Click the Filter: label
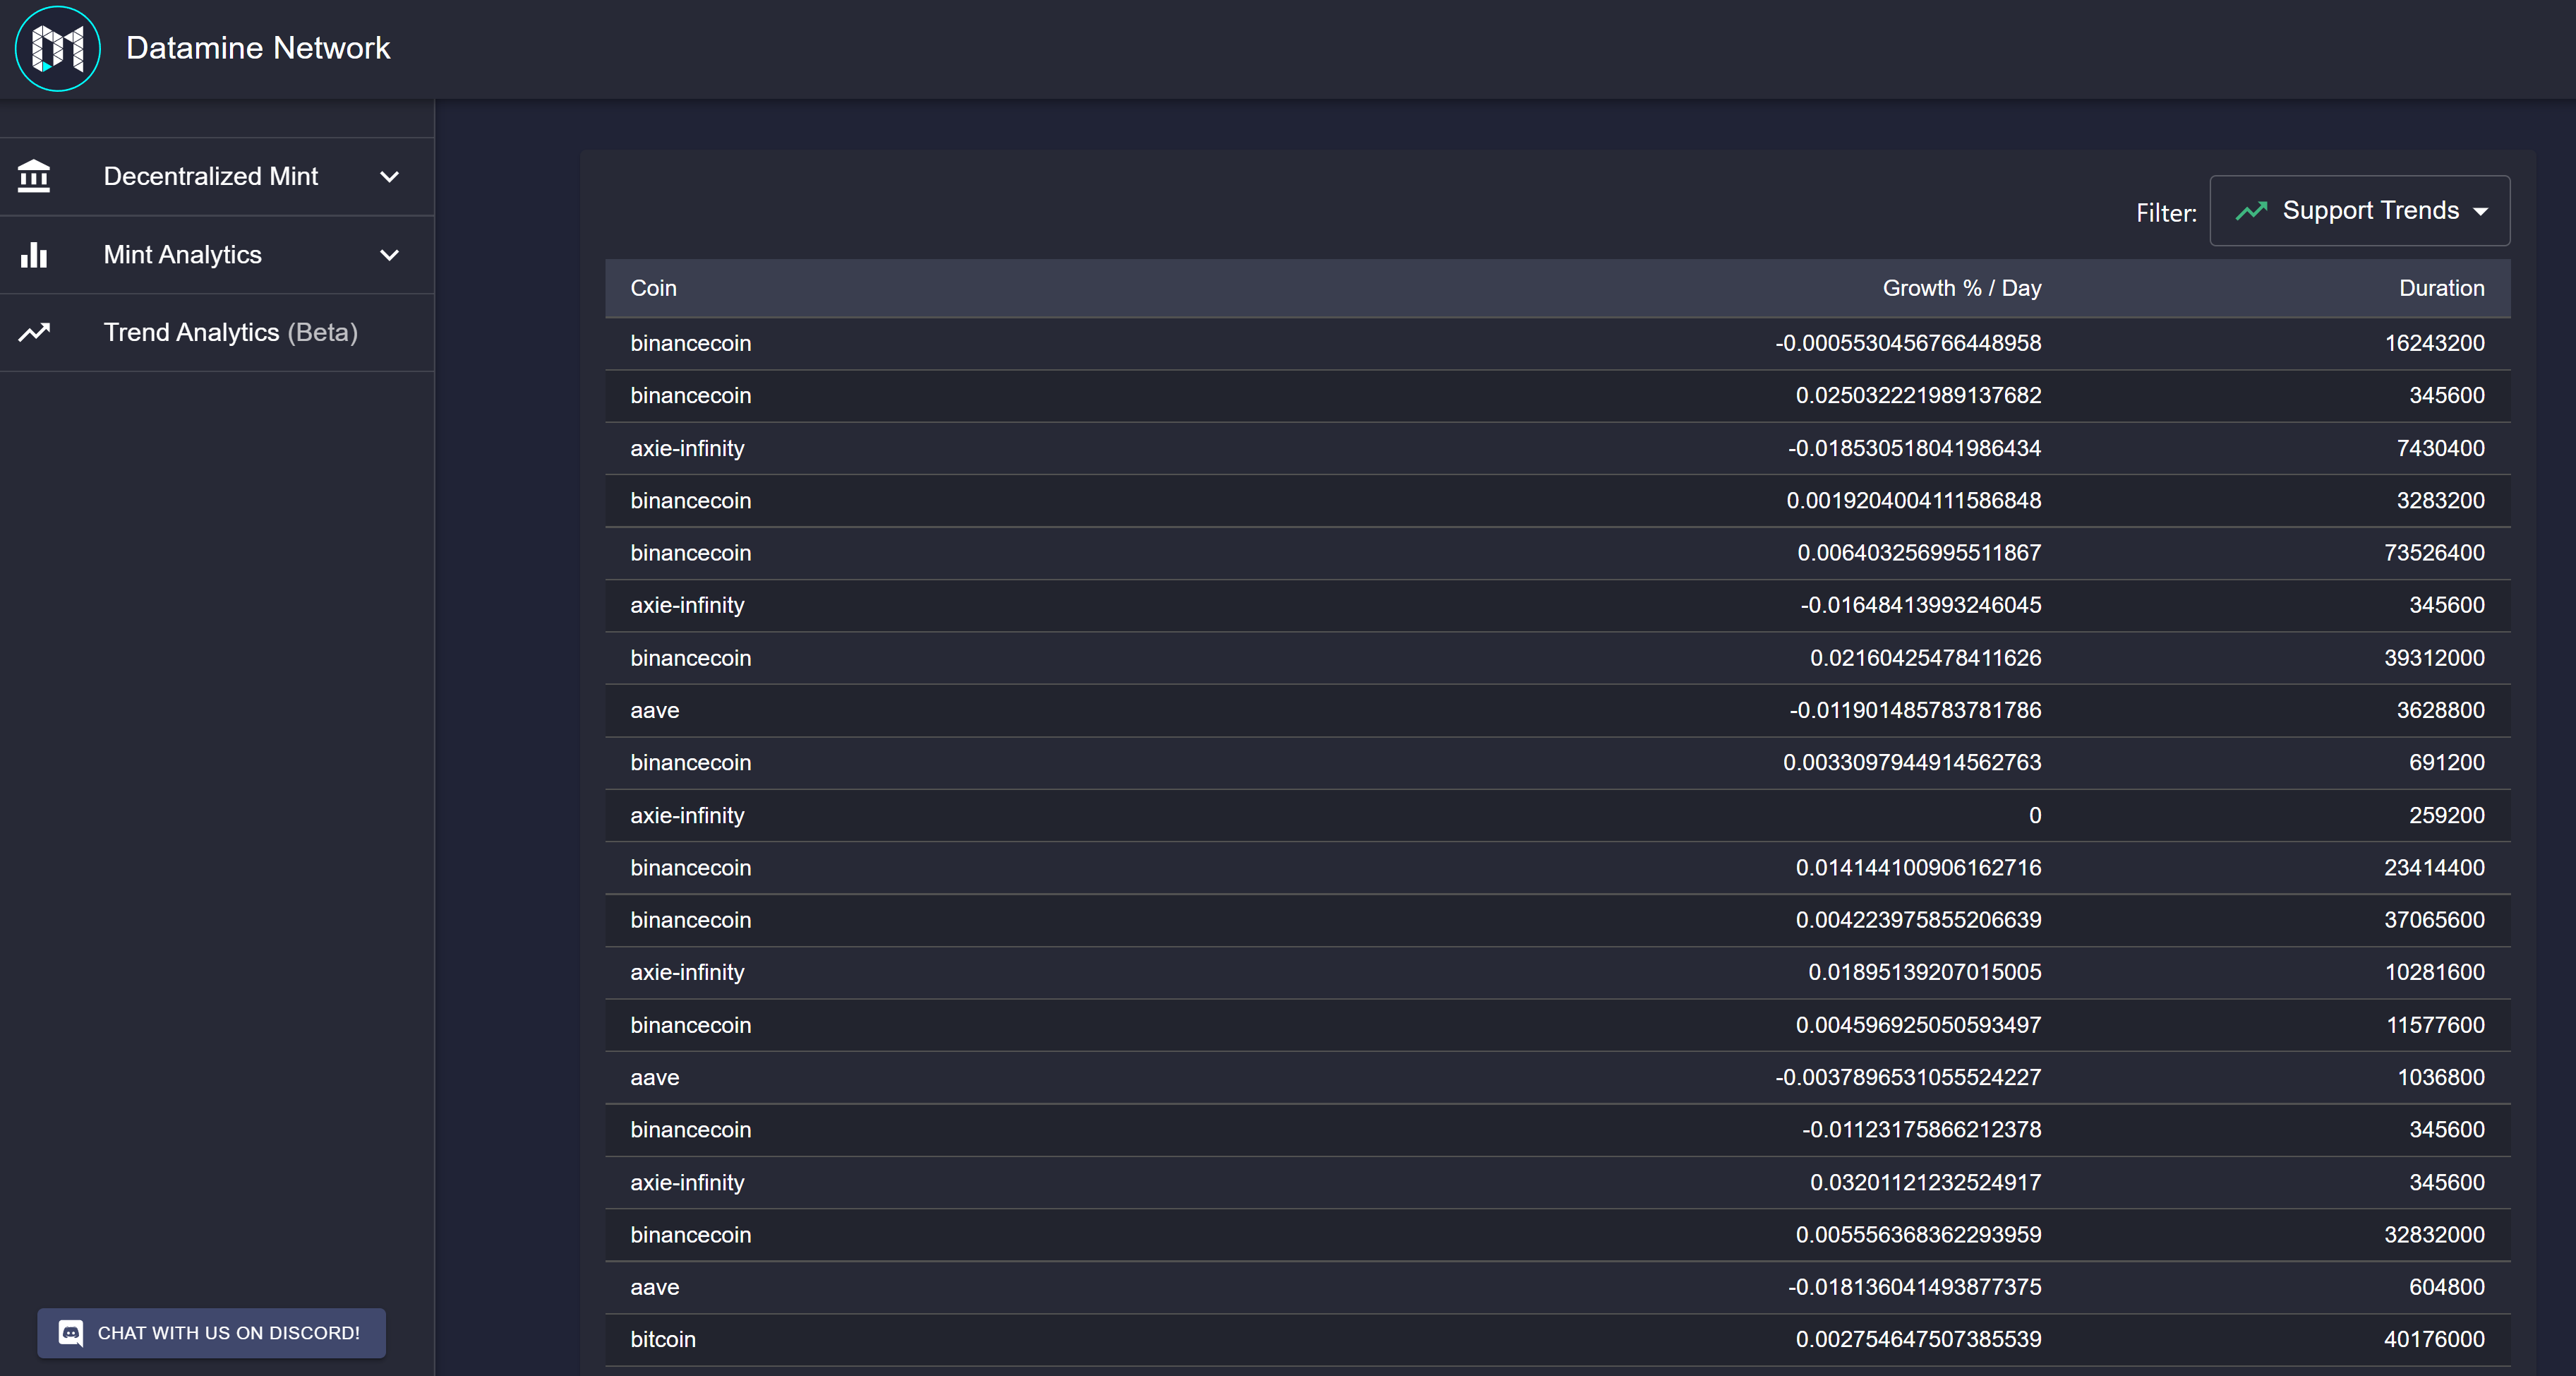2576x1376 pixels. point(2166,213)
